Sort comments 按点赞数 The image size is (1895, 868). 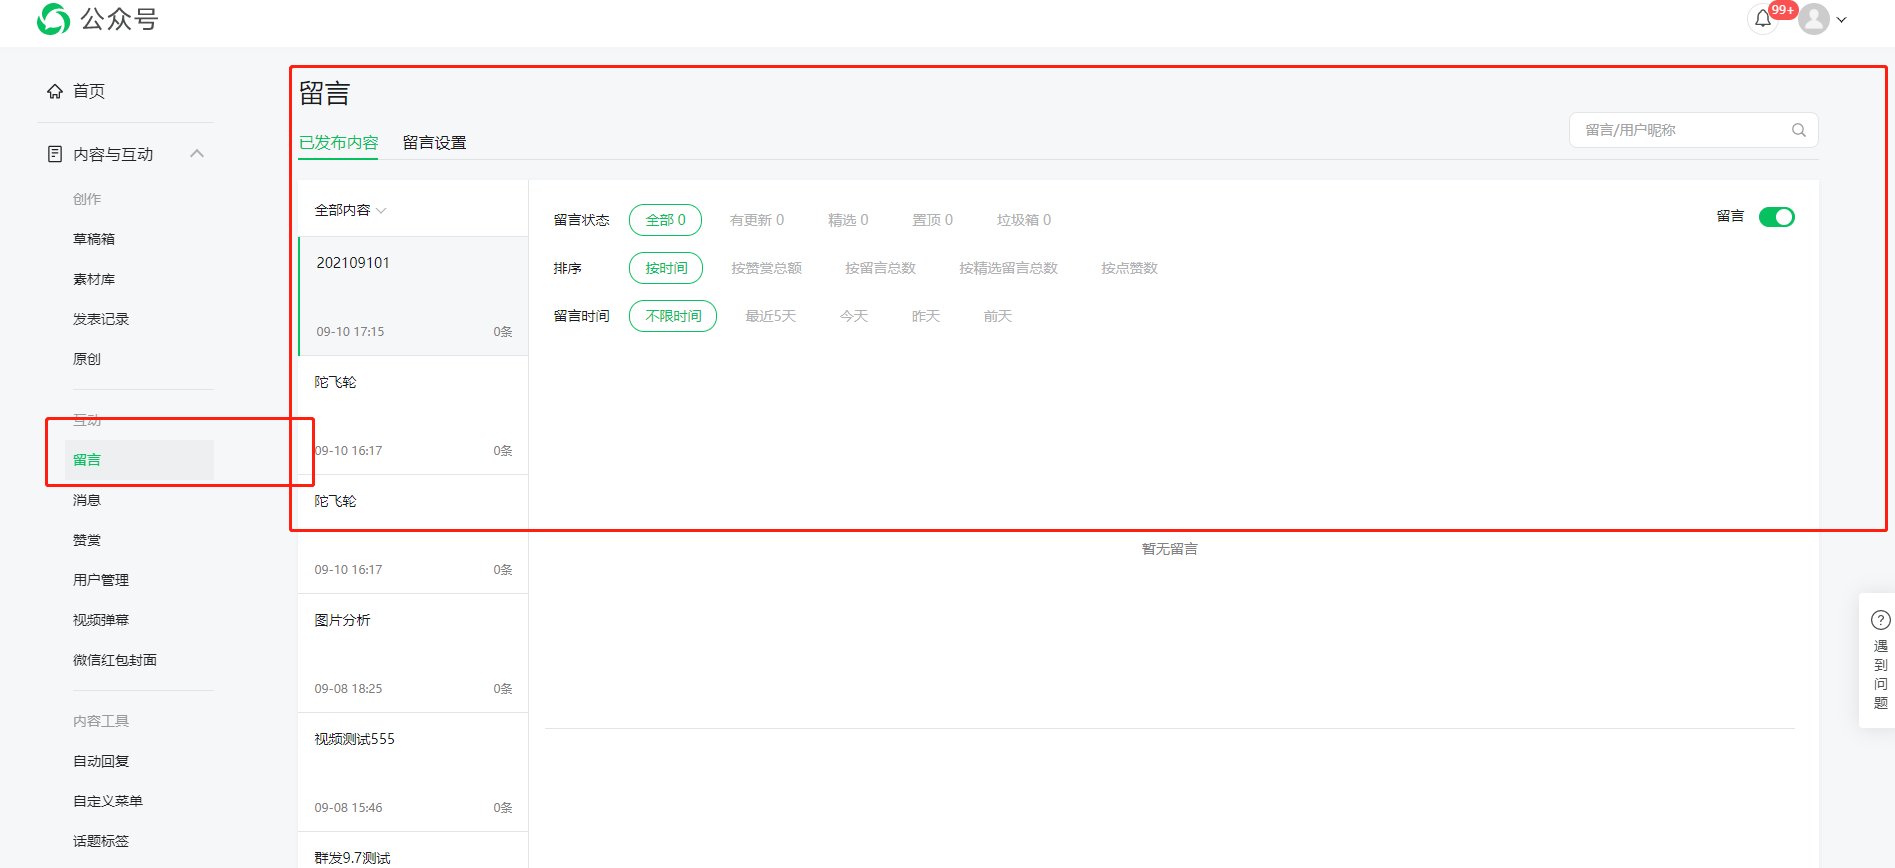(x=1129, y=268)
